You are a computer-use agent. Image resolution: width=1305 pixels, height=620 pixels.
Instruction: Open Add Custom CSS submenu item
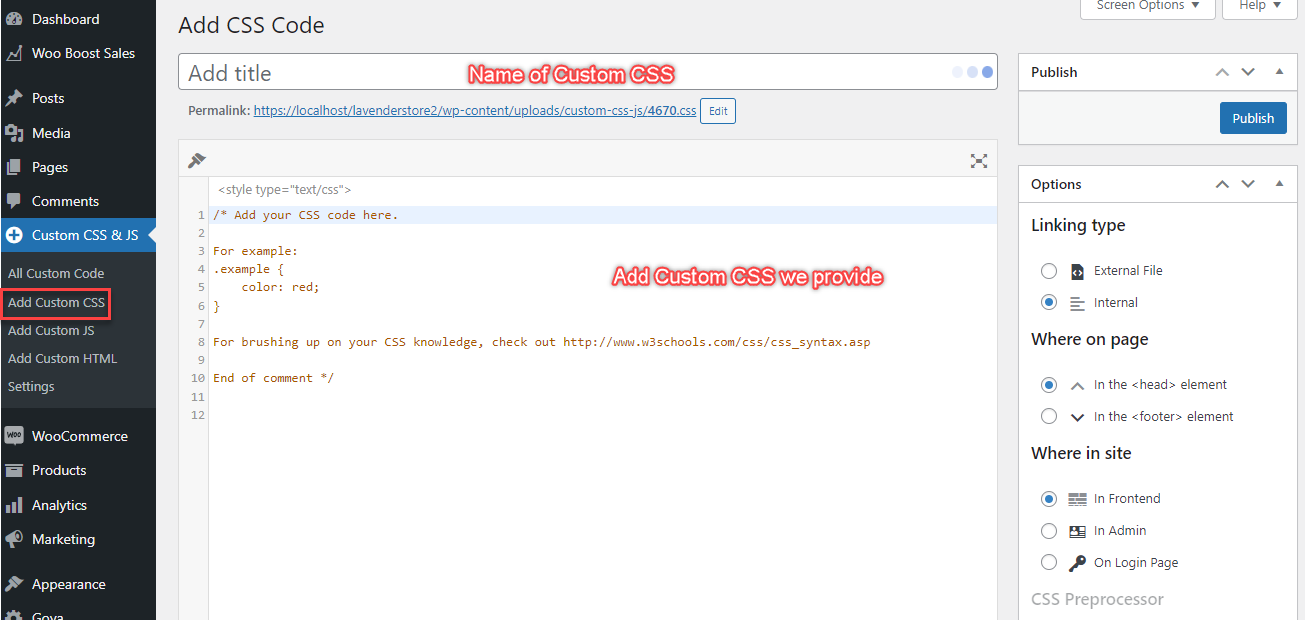[56, 302]
